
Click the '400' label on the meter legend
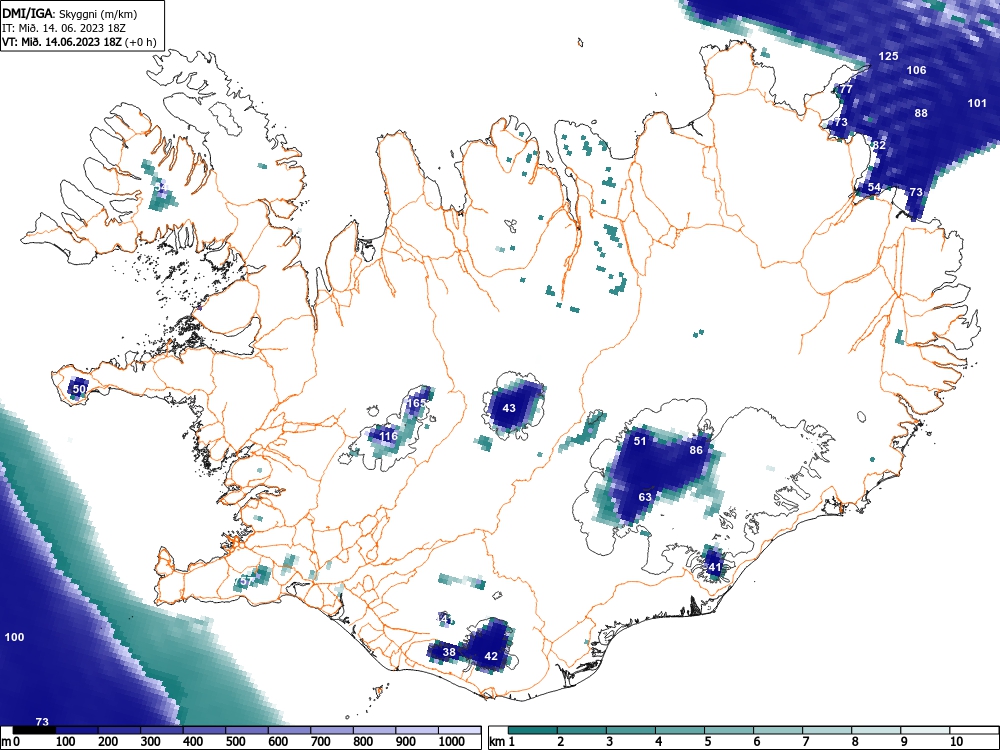(193, 742)
